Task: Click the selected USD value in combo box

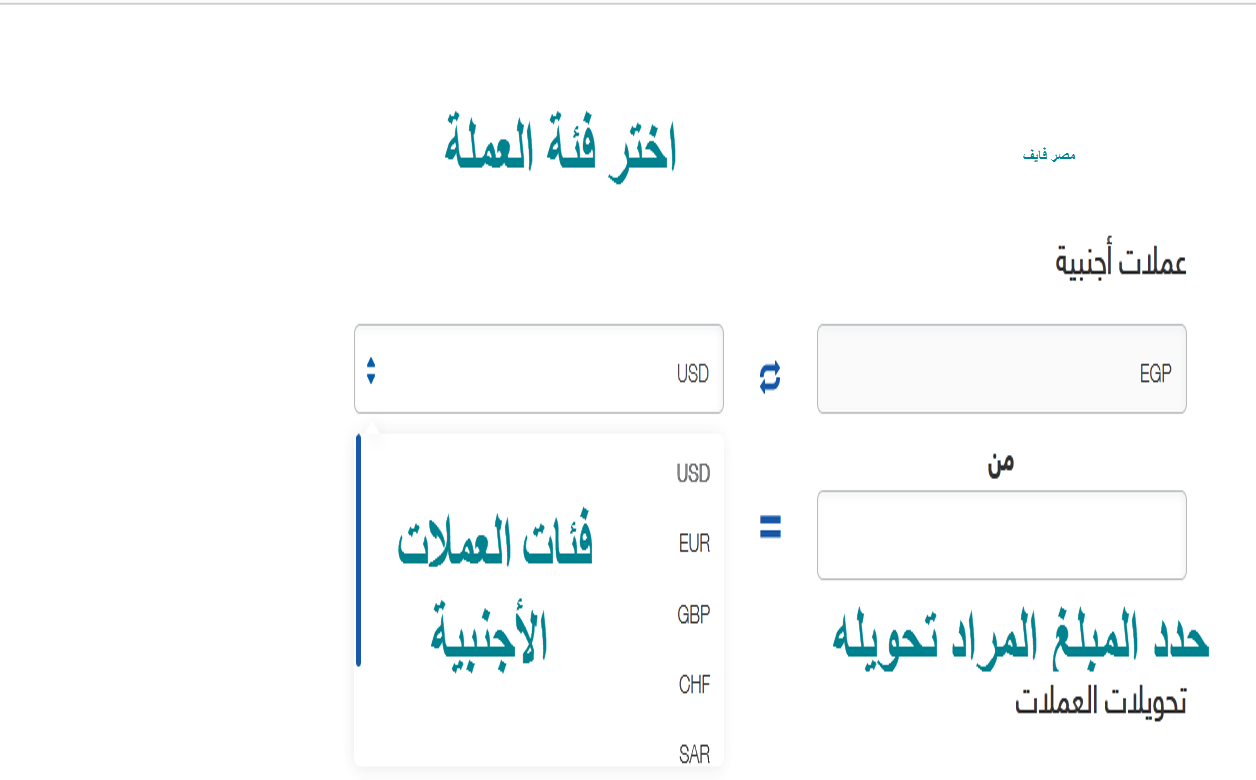Action: (692, 374)
